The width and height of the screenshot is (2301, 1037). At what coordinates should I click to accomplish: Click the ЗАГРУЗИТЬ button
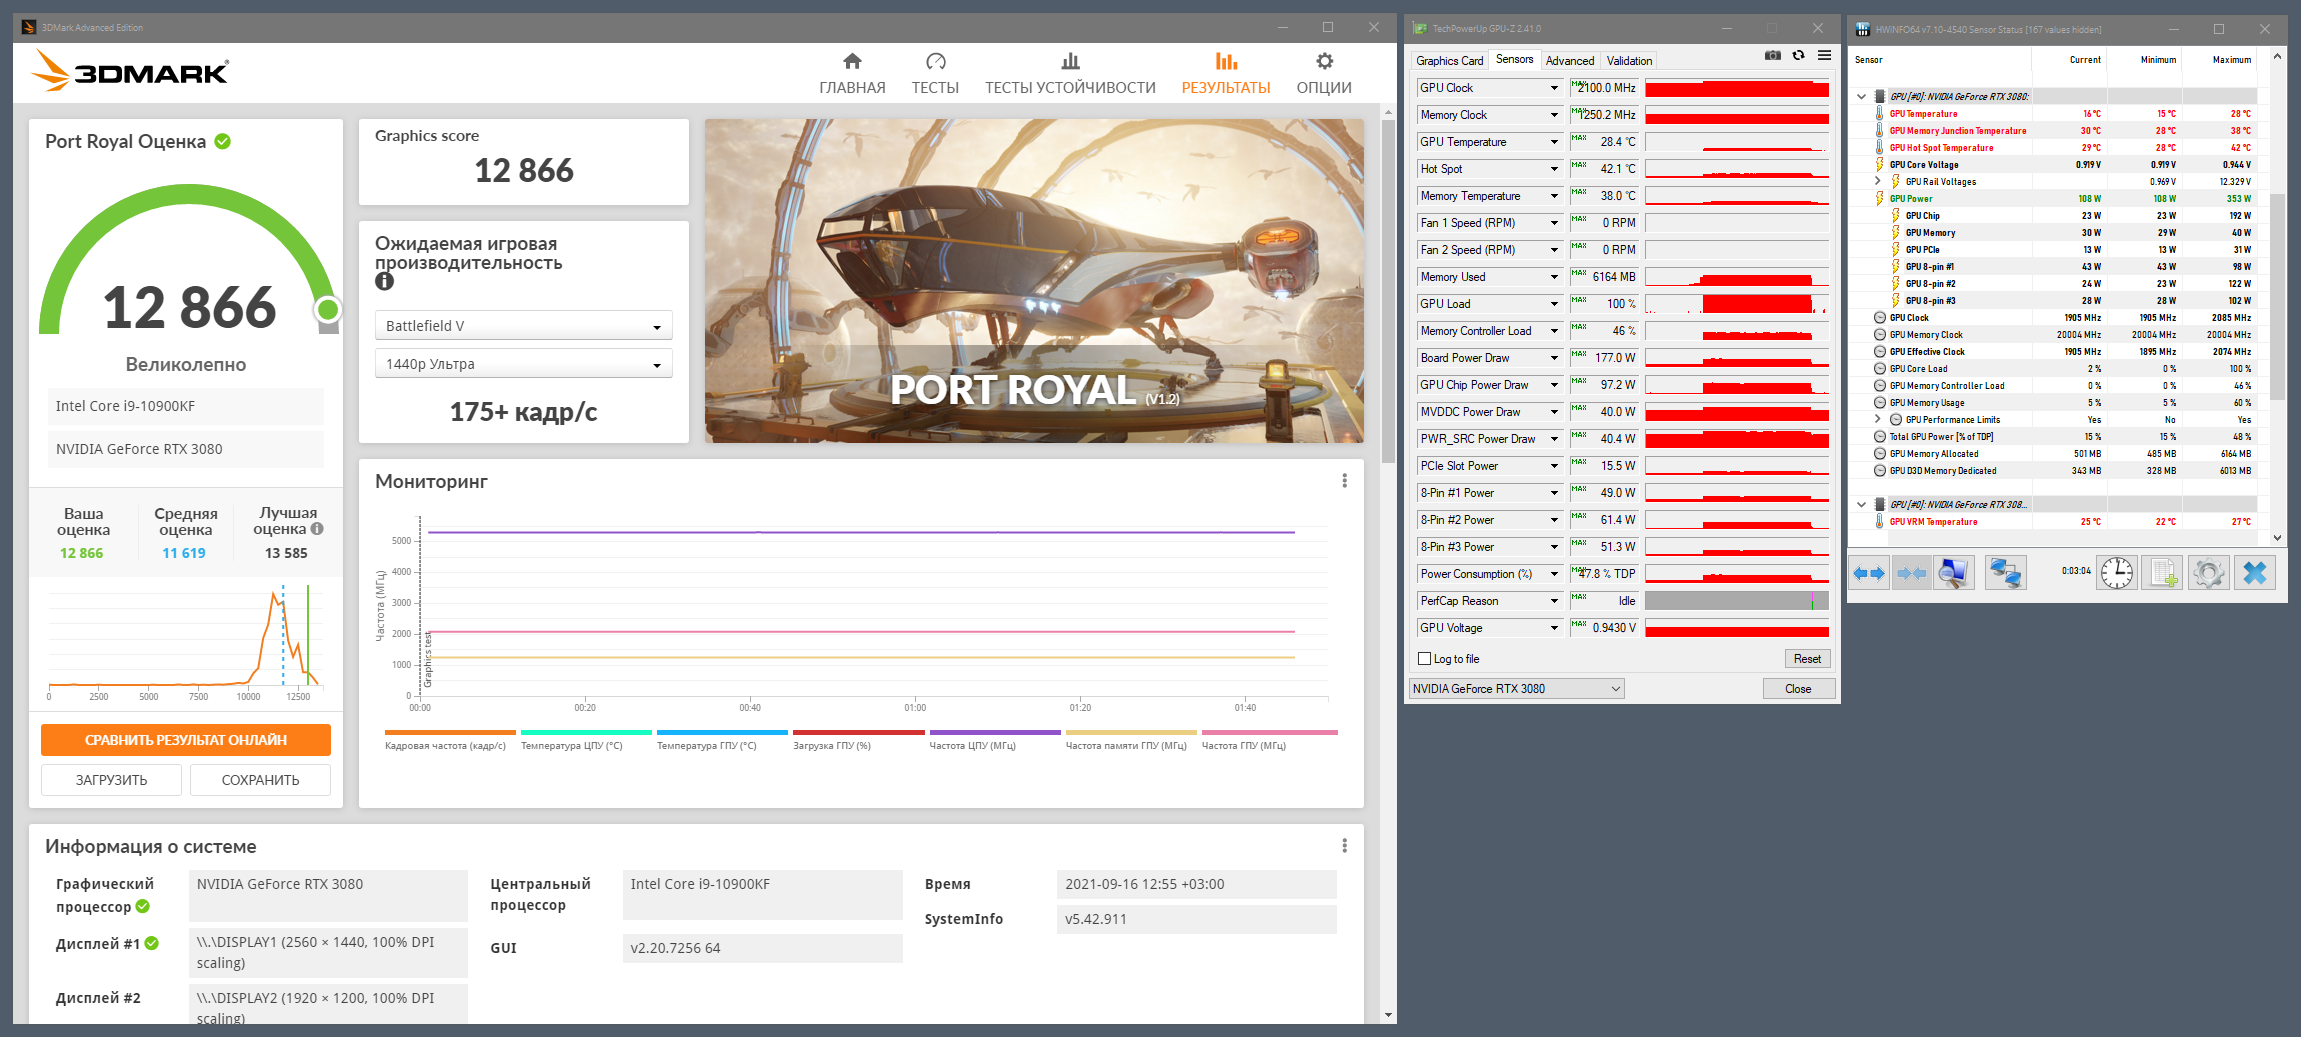[x=111, y=780]
